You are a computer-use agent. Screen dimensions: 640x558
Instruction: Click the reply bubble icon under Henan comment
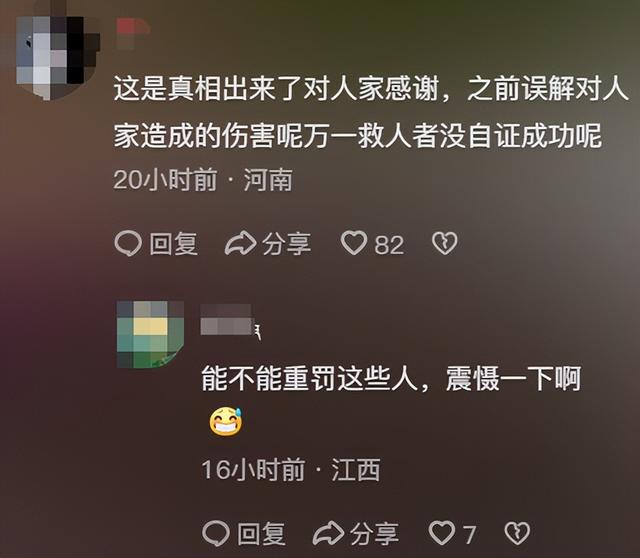tap(128, 244)
